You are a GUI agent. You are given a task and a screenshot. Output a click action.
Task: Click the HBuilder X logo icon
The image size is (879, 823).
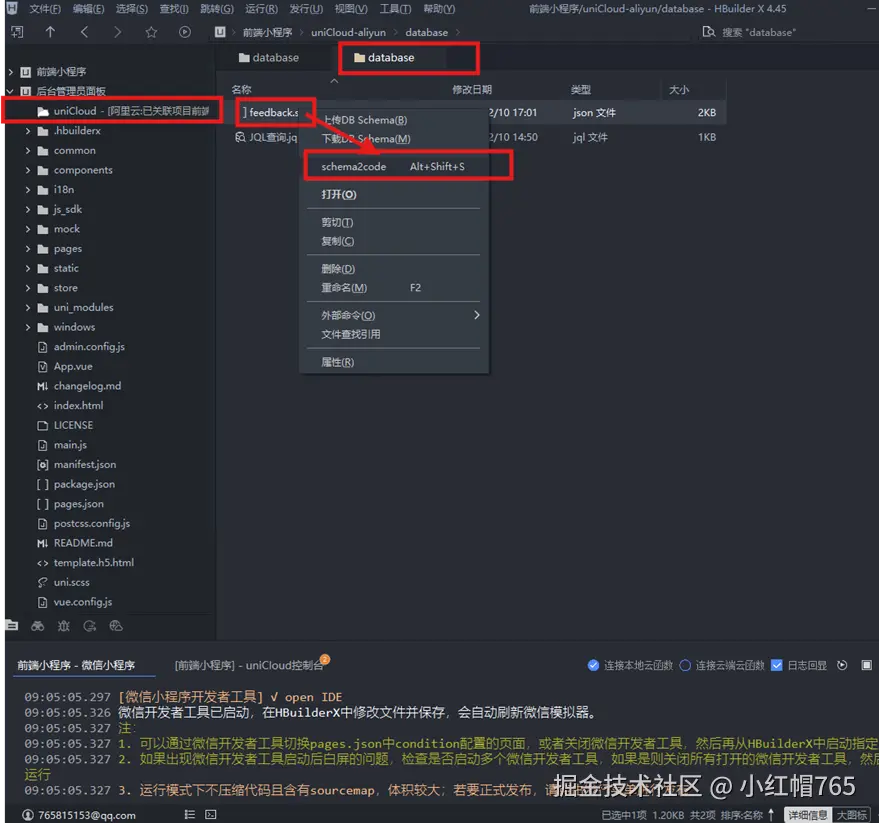click(x=12, y=8)
